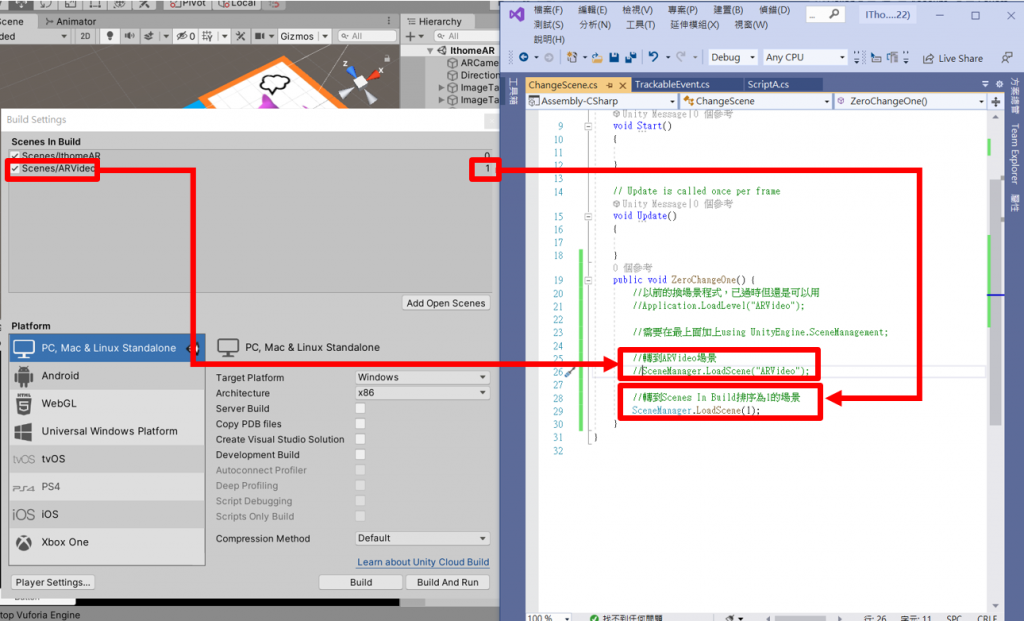Screen dimensions: 1024x621
Task: Open Scene panel three-dot options menu
Action: click(389, 21)
